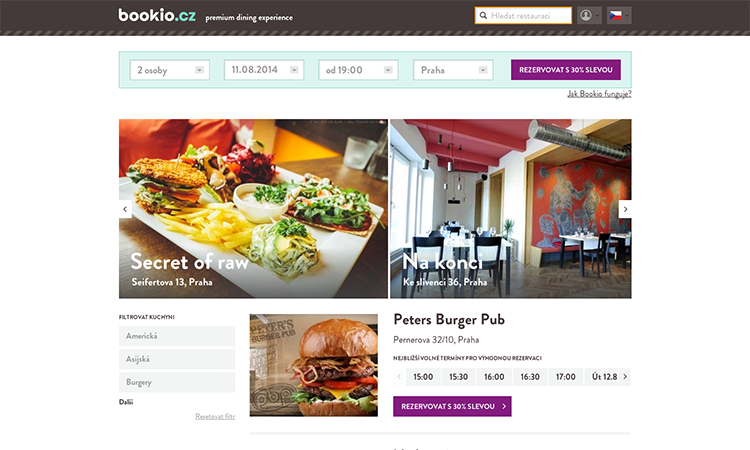This screenshot has height=450, width=750.
Task: Show earlier time slots with left arrow
Action: click(x=399, y=377)
